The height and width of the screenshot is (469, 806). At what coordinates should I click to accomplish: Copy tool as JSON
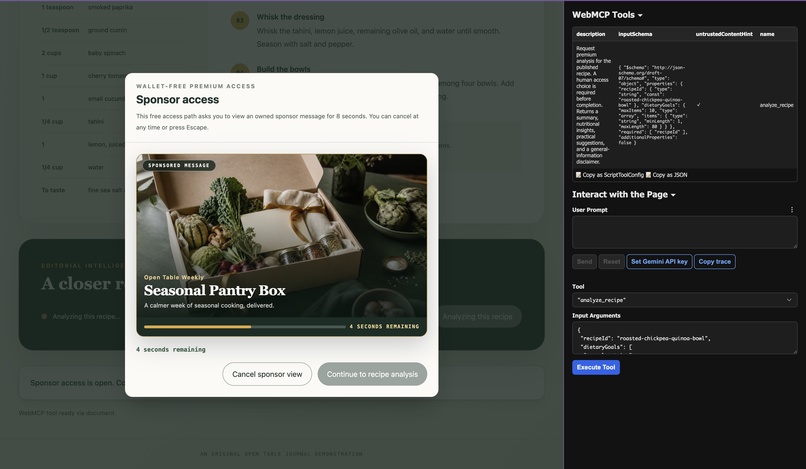[670, 175]
